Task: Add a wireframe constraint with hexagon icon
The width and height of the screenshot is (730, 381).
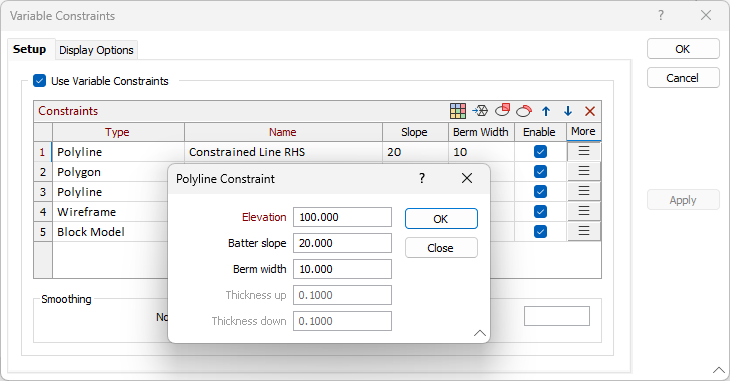Action: [x=480, y=111]
